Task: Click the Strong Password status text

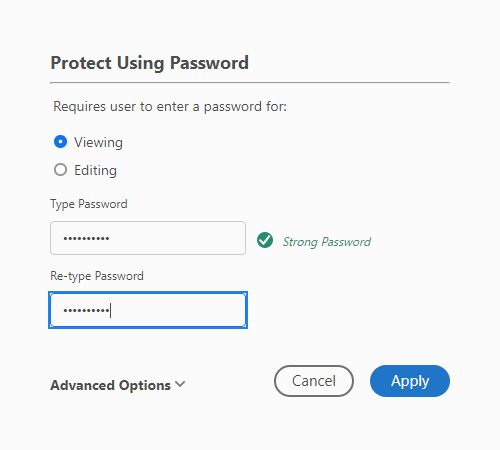Action: pyautogui.click(x=327, y=242)
